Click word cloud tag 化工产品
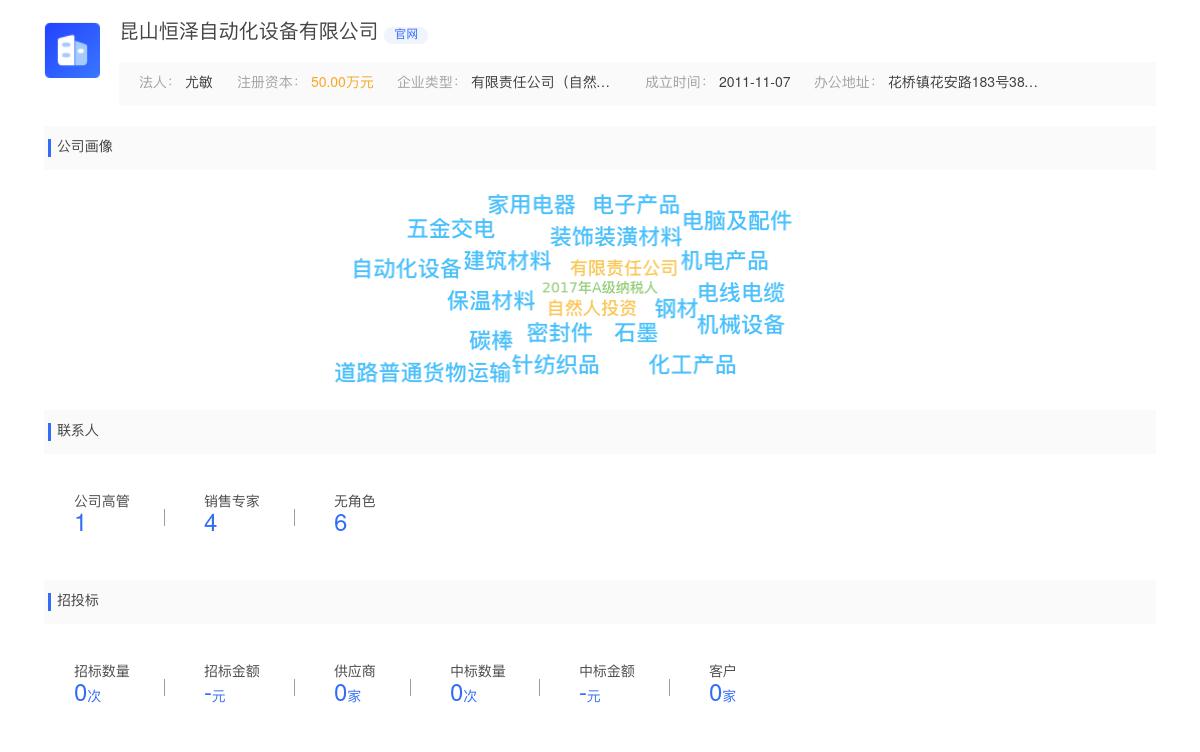1200x752 pixels. (x=692, y=365)
